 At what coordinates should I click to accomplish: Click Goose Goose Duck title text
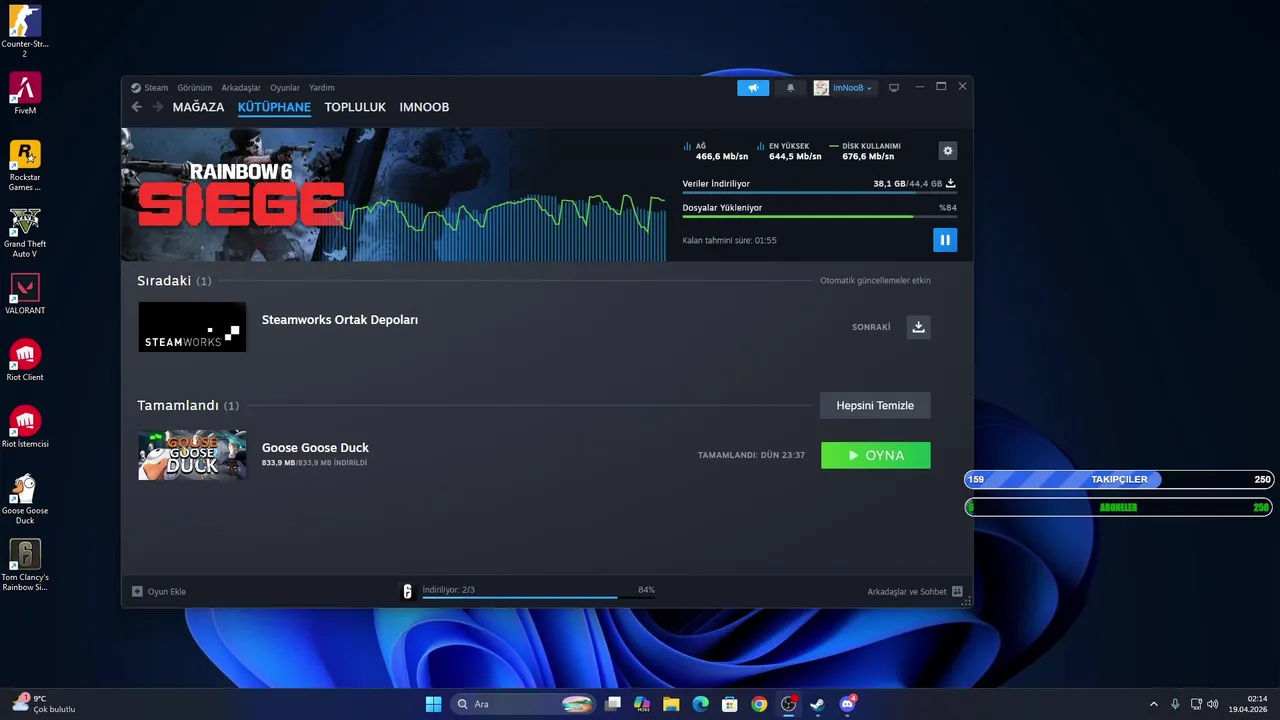click(315, 448)
